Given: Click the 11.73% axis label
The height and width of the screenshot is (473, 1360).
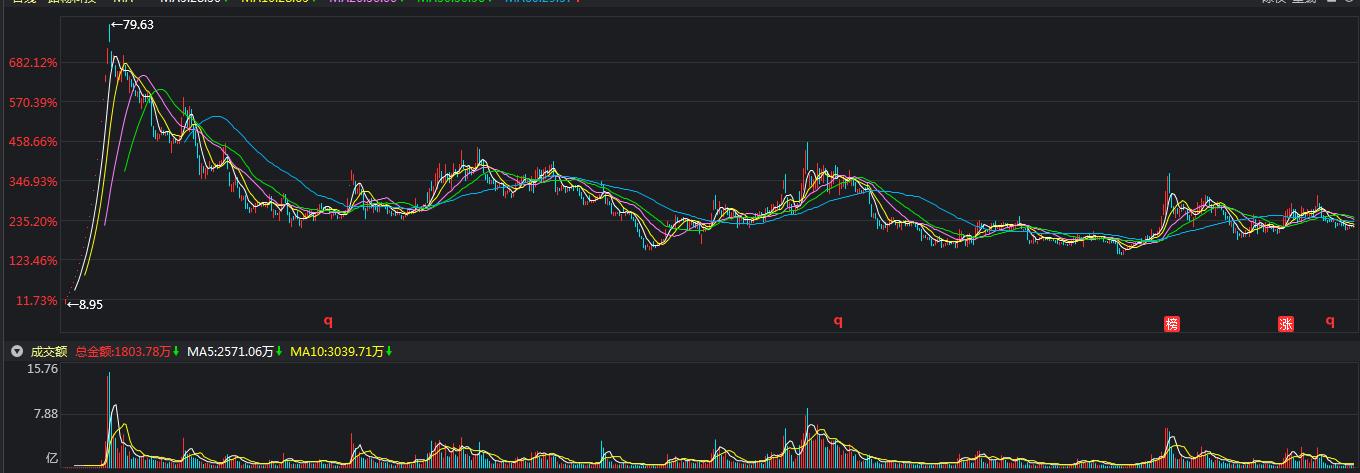Looking at the screenshot, I should 36,300.
